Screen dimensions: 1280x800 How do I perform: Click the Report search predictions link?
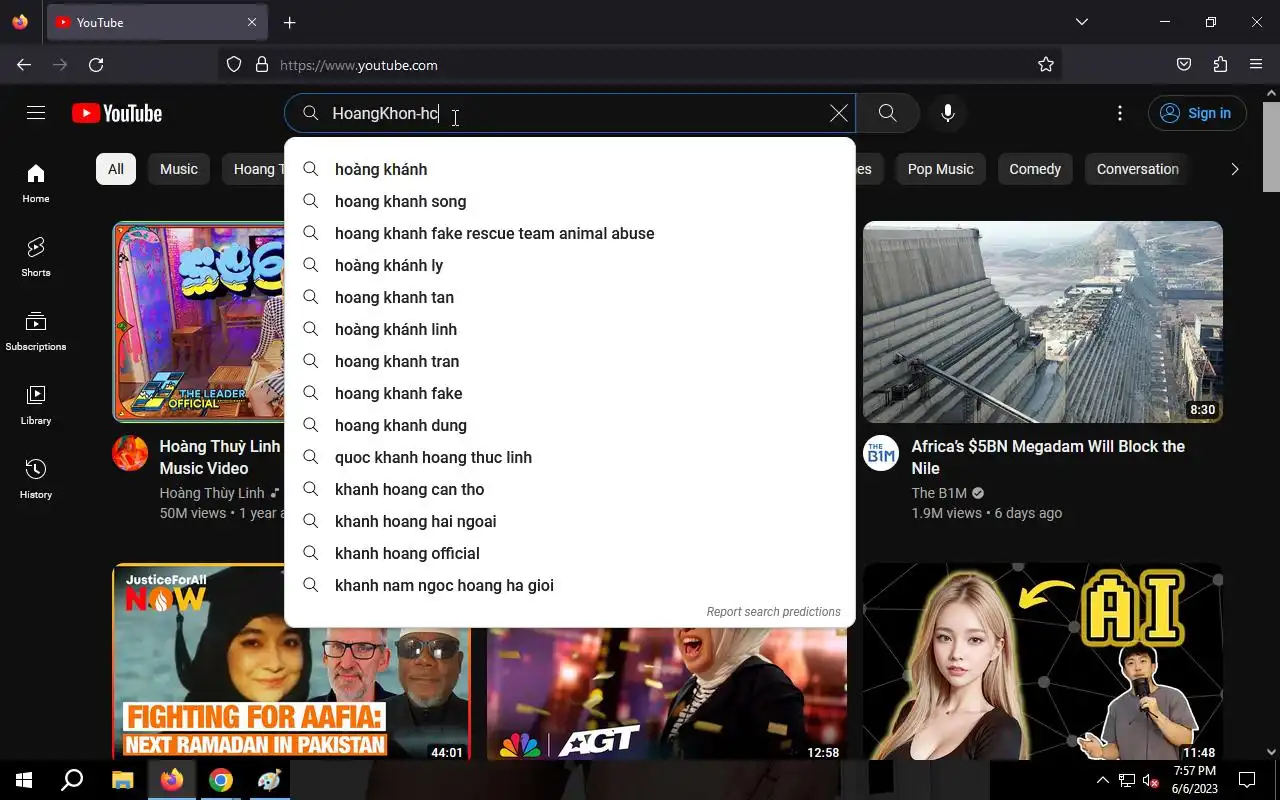pyautogui.click(x=773, y=611)
